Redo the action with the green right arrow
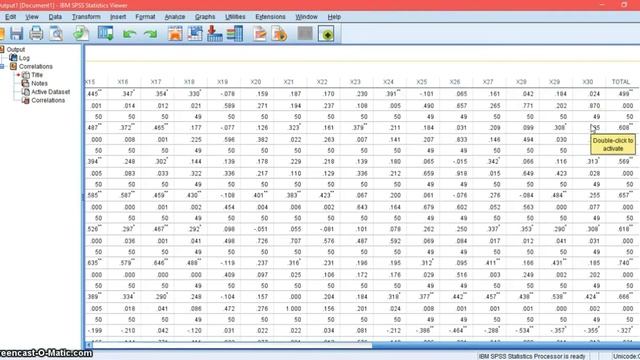The width and height of the screenshot is (640, 360). (x=150, y=34)
